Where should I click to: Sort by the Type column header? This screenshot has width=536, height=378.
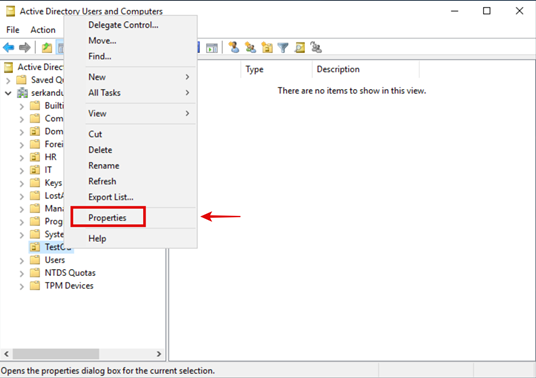[x=276, y=69]
